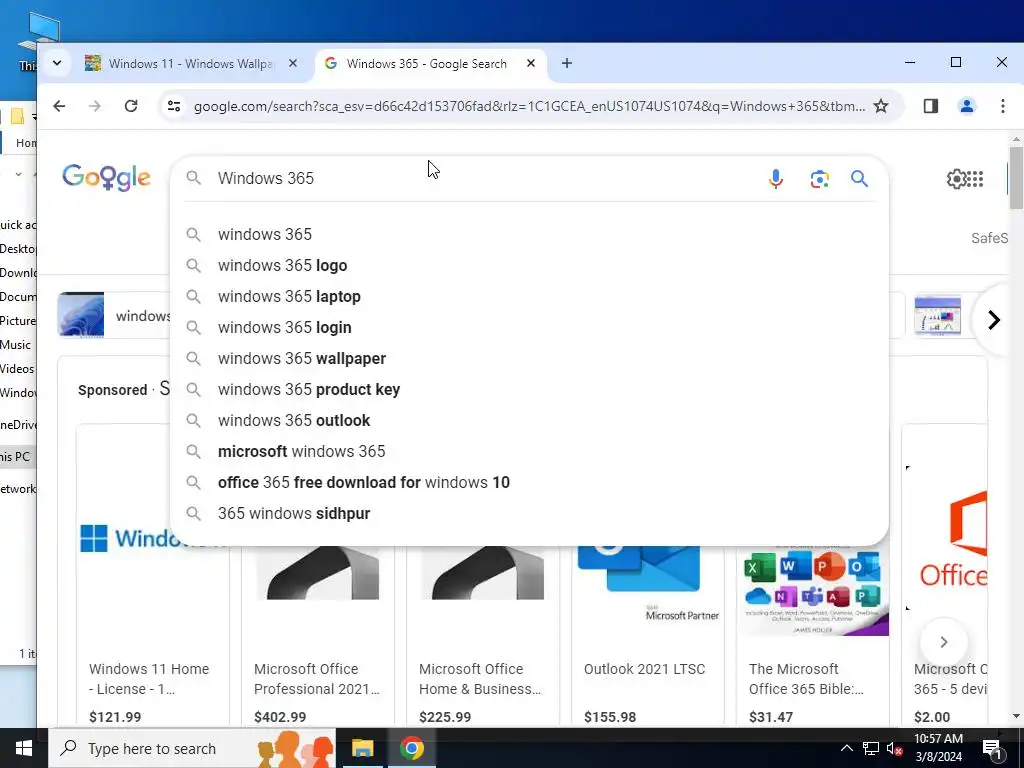Open site information icon in address bar
The width and height of the screenshot is (1024, 768).
click(x=174, y=106)
